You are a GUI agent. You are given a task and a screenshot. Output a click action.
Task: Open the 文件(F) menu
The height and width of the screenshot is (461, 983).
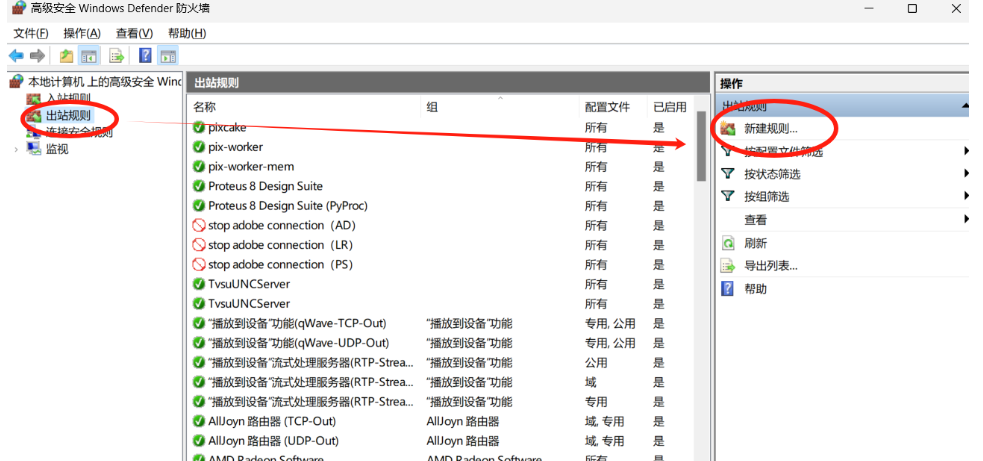click(x=31, y=33)
